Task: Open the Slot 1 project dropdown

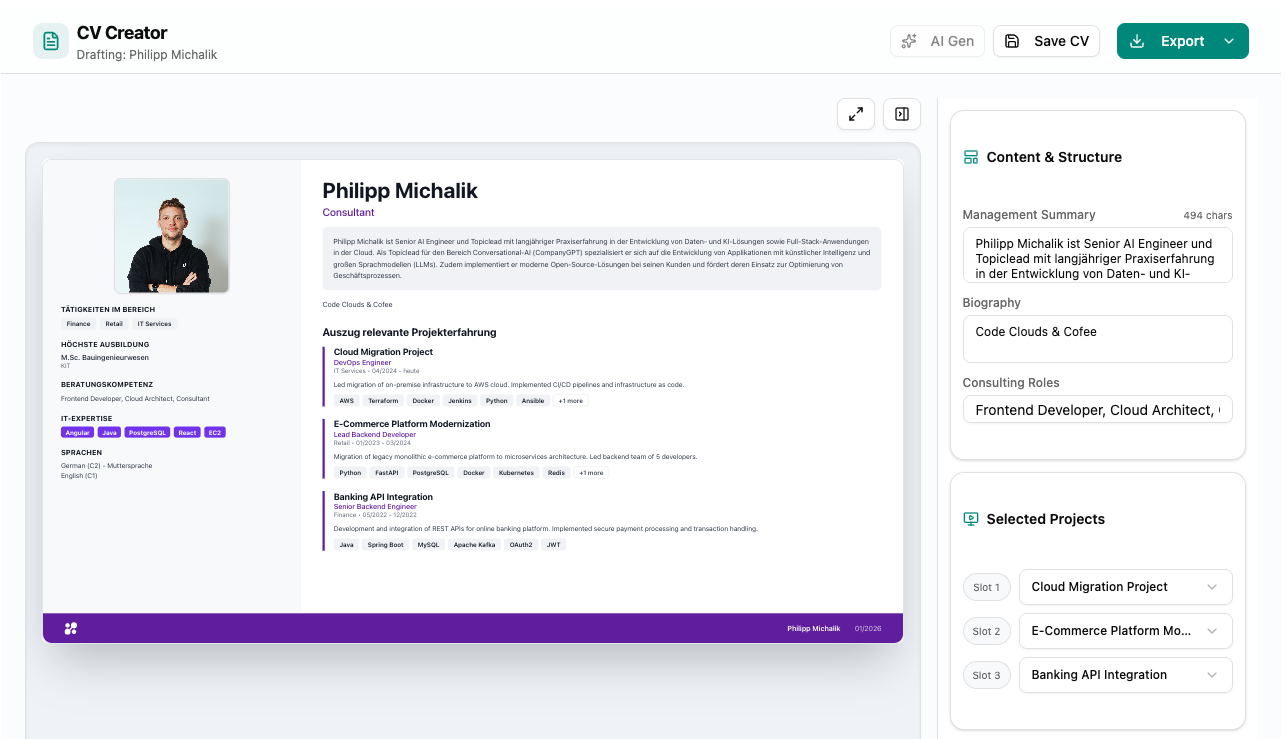Action: pos(1125,587)
